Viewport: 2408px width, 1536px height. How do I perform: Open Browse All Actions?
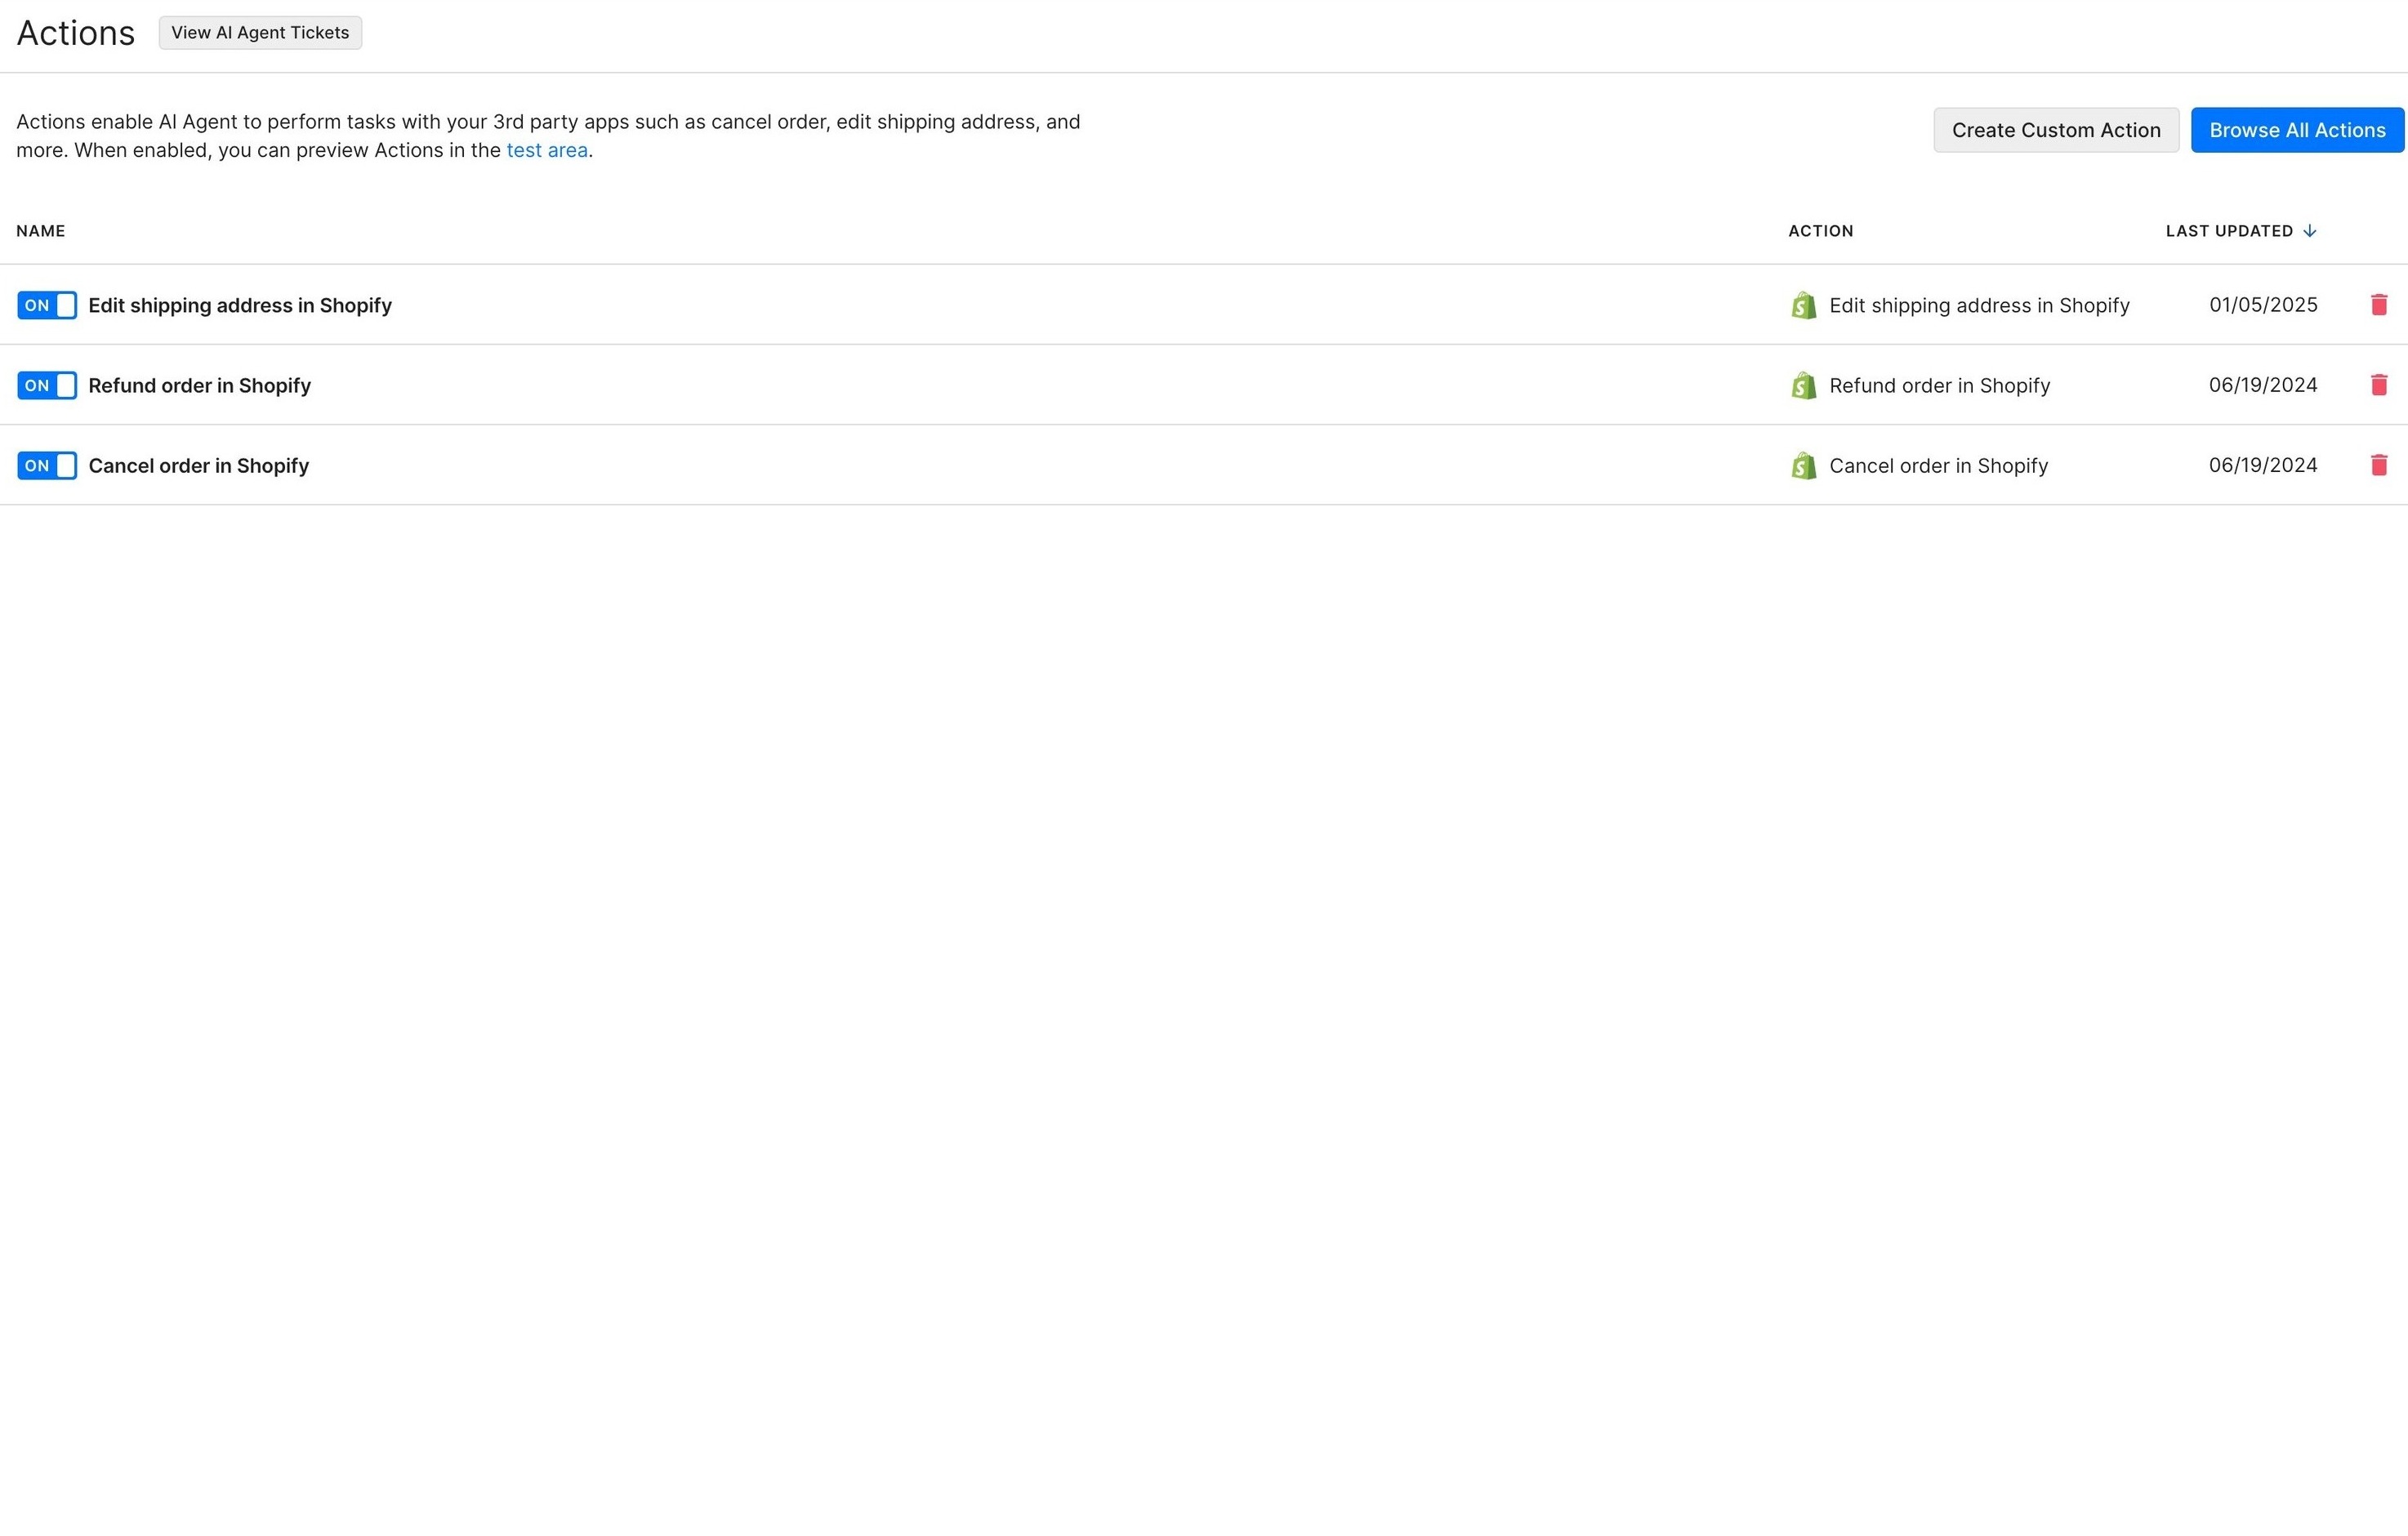pos(2296,130)
